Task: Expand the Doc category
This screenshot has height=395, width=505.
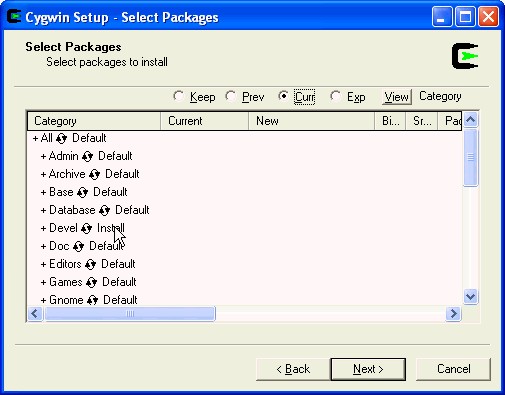Action: coord(43,247)
